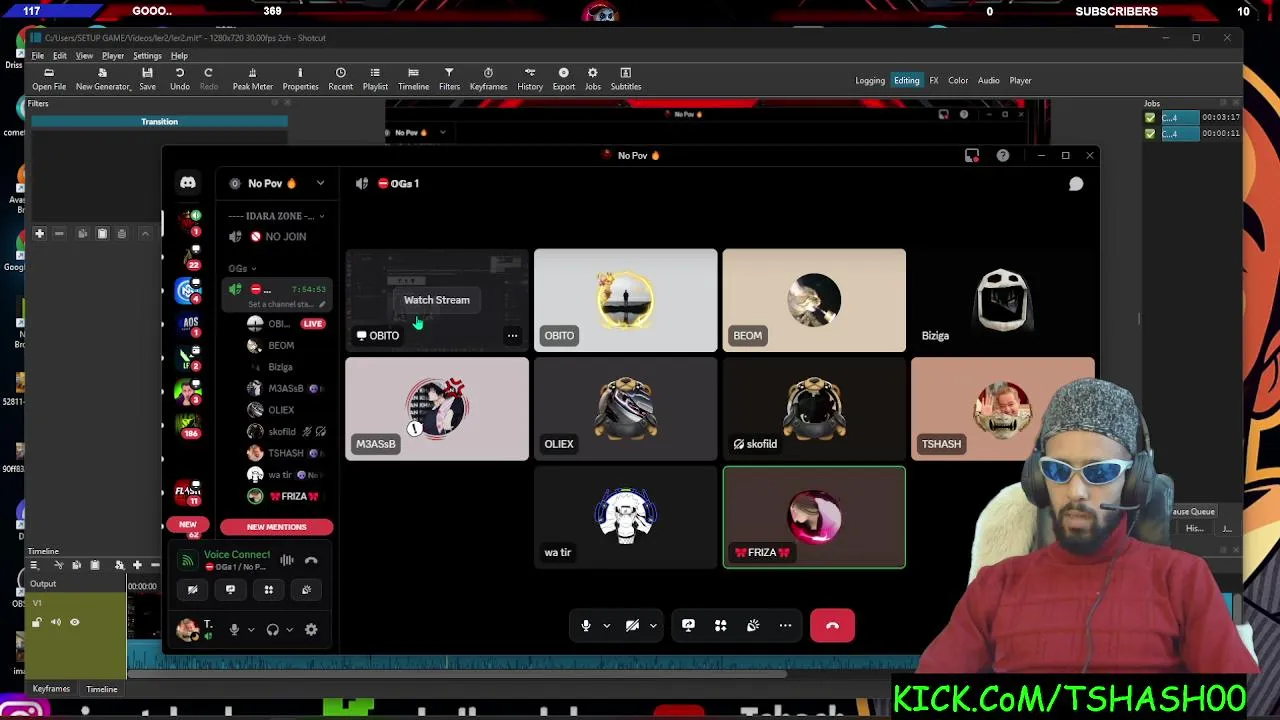Open the soundboard in call controls

click(753, 625)
